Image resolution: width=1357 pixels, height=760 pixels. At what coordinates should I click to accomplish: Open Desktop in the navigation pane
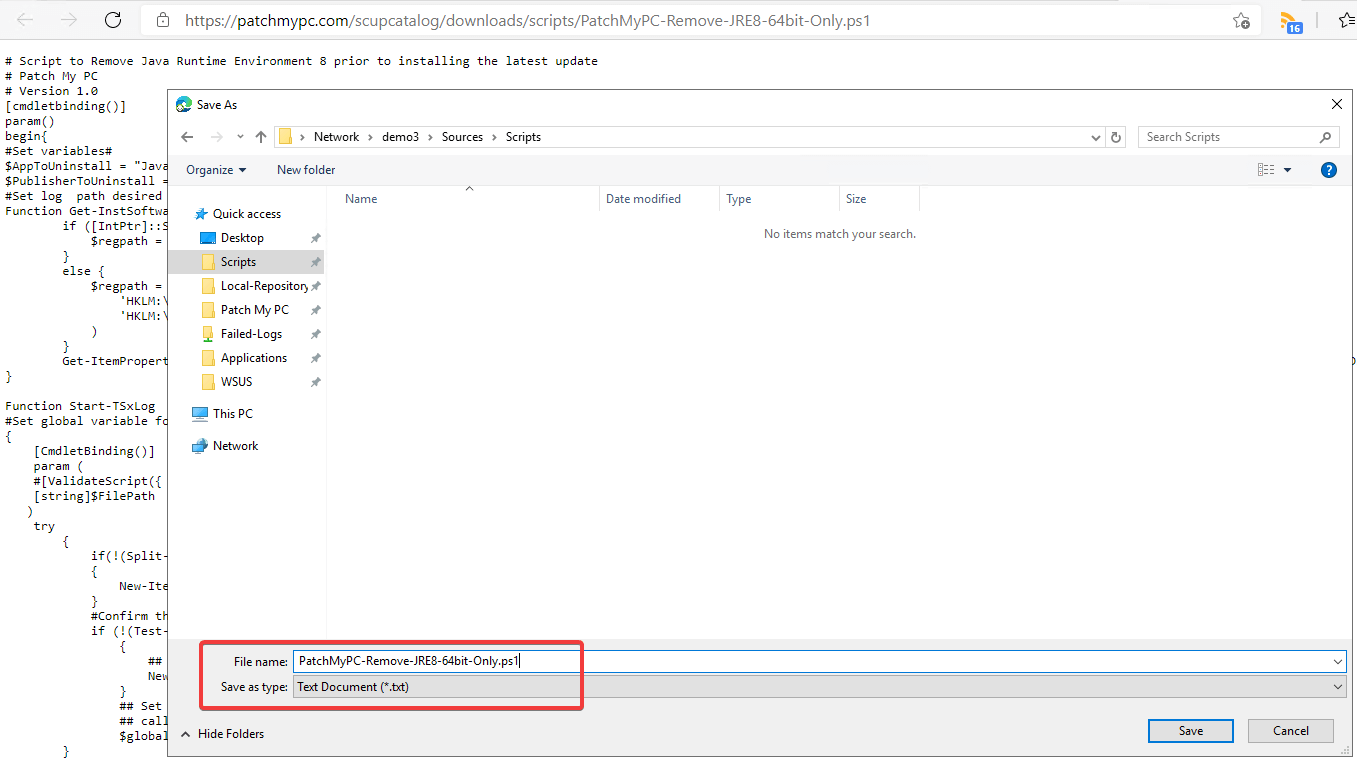pos(242,238)
